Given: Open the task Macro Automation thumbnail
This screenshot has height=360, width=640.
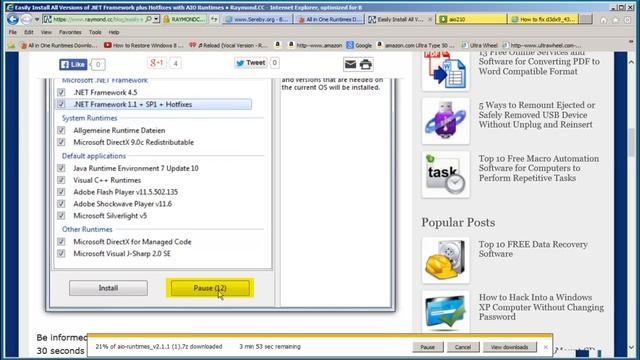Looking at the screenshot, I should 446,175.
